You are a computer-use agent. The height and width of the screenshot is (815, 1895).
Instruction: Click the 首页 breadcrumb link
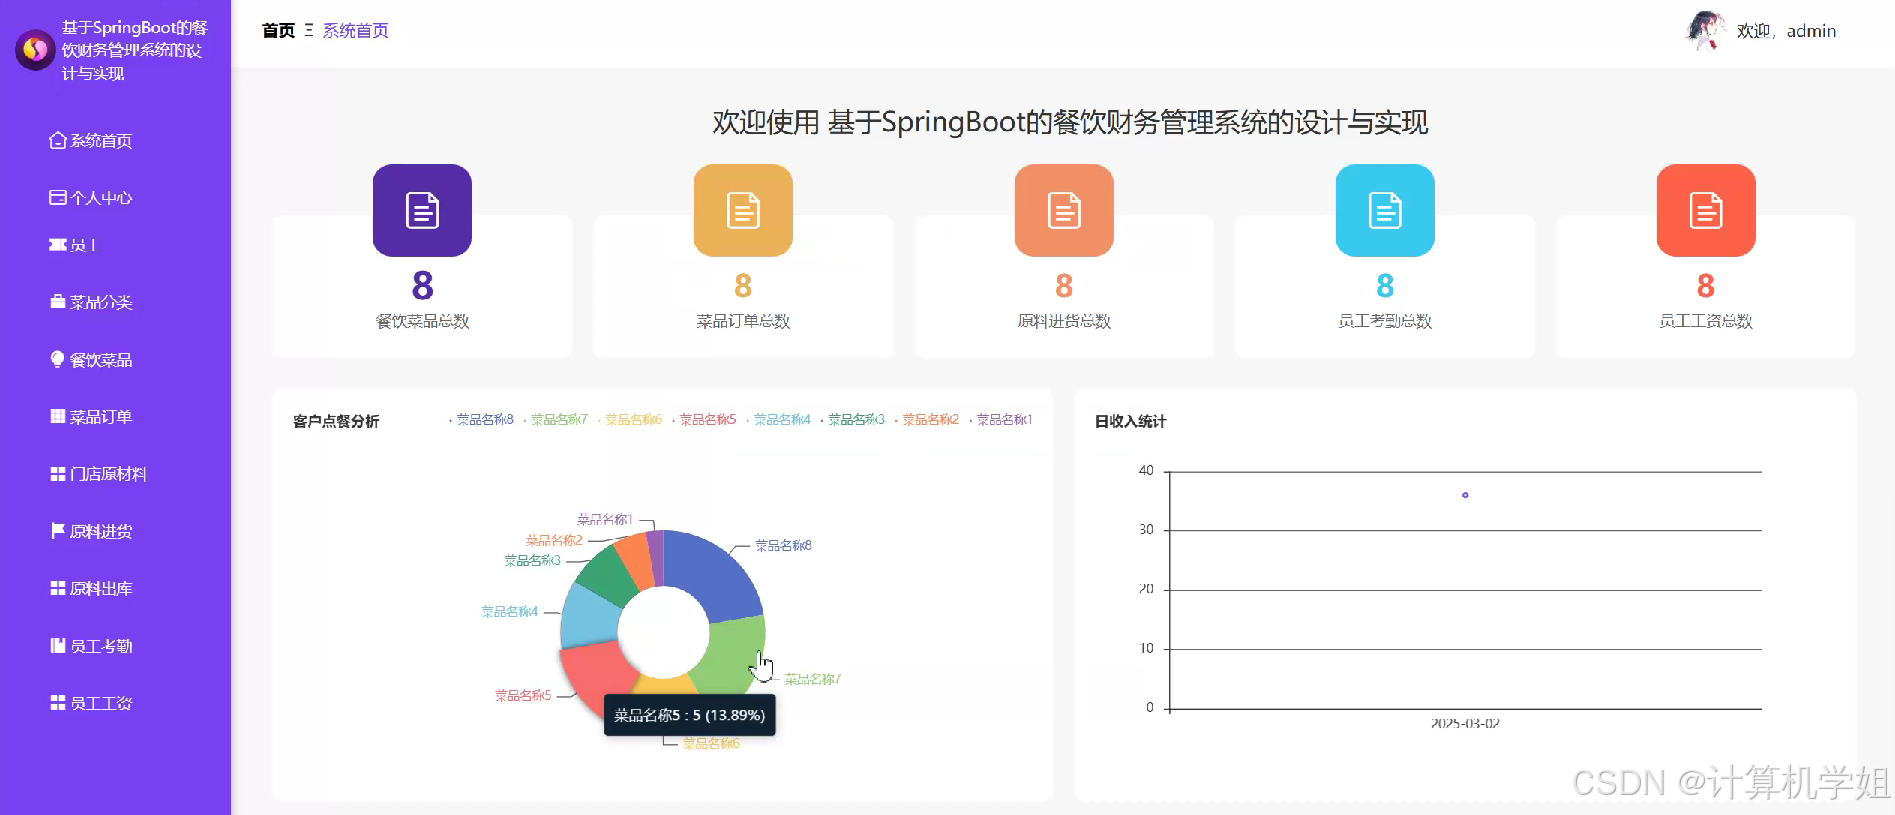[x=278, y=31]
